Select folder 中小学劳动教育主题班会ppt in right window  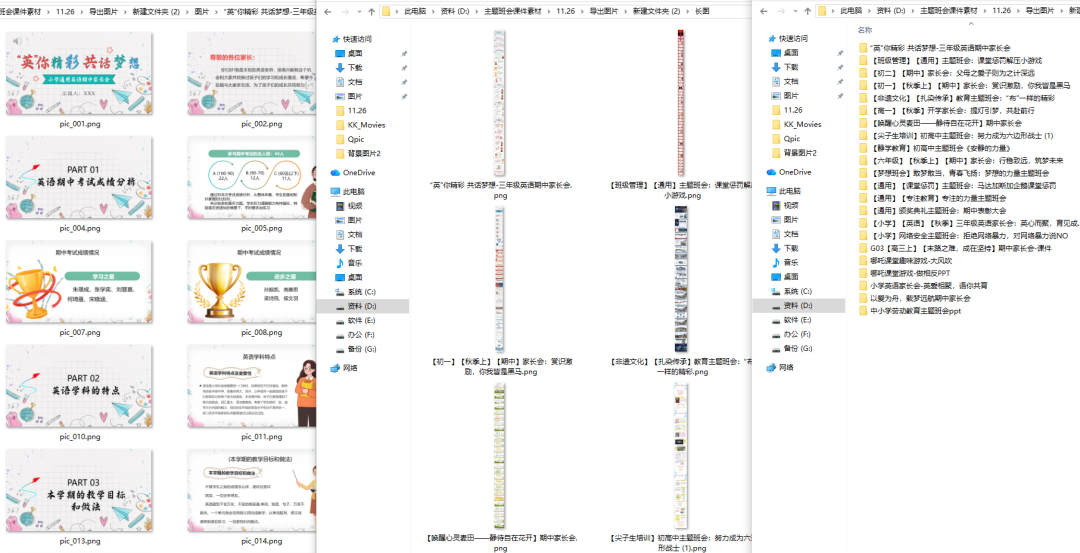tap(910, 311)
